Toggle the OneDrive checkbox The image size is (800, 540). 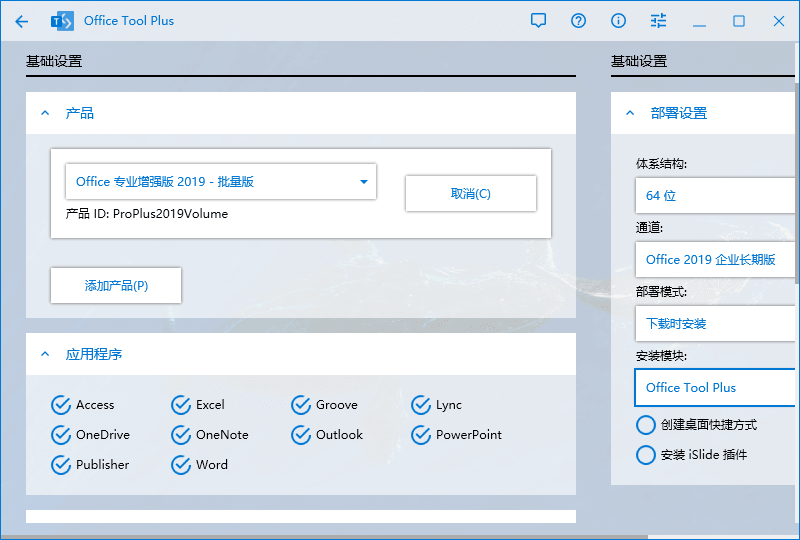click(x=61, y=435)
